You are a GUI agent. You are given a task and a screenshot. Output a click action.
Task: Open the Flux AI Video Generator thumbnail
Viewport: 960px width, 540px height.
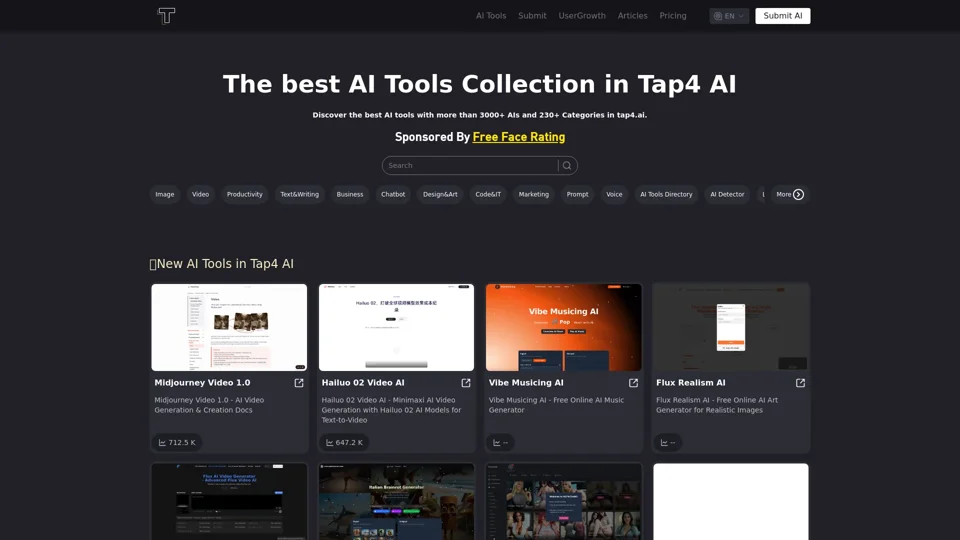(x=229, y=501)
